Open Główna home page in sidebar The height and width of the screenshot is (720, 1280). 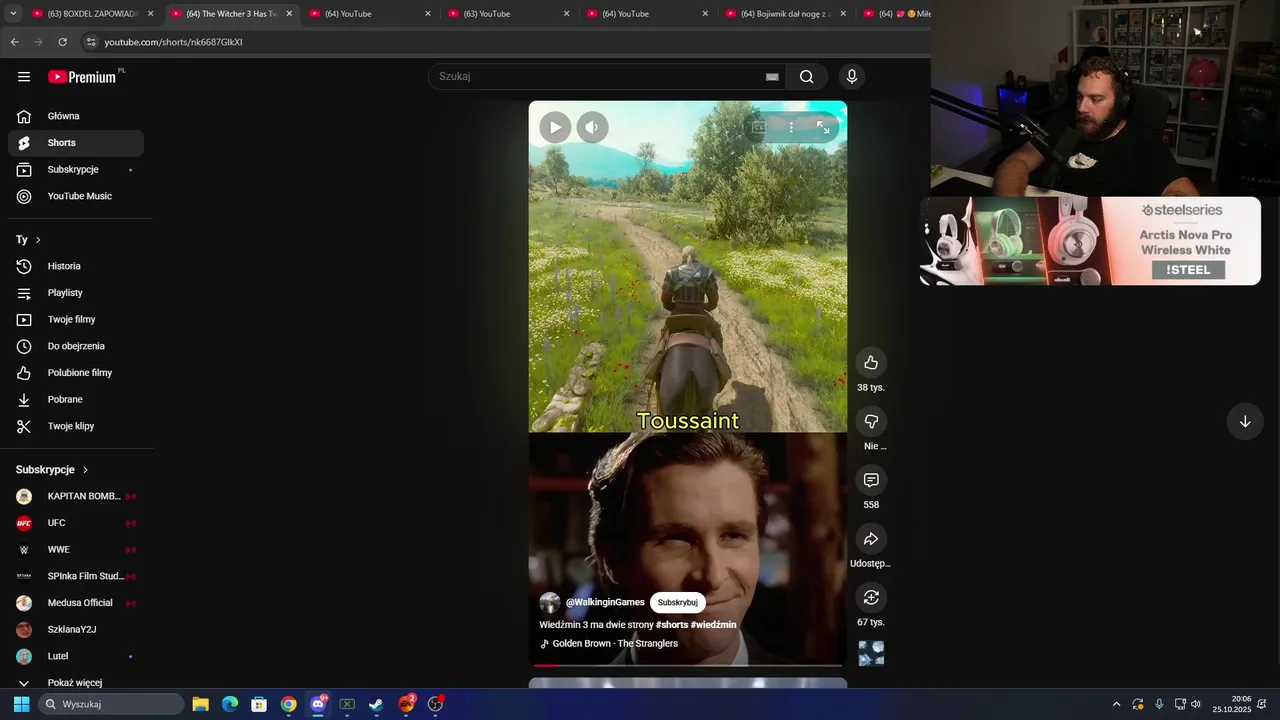click(76, 116)
